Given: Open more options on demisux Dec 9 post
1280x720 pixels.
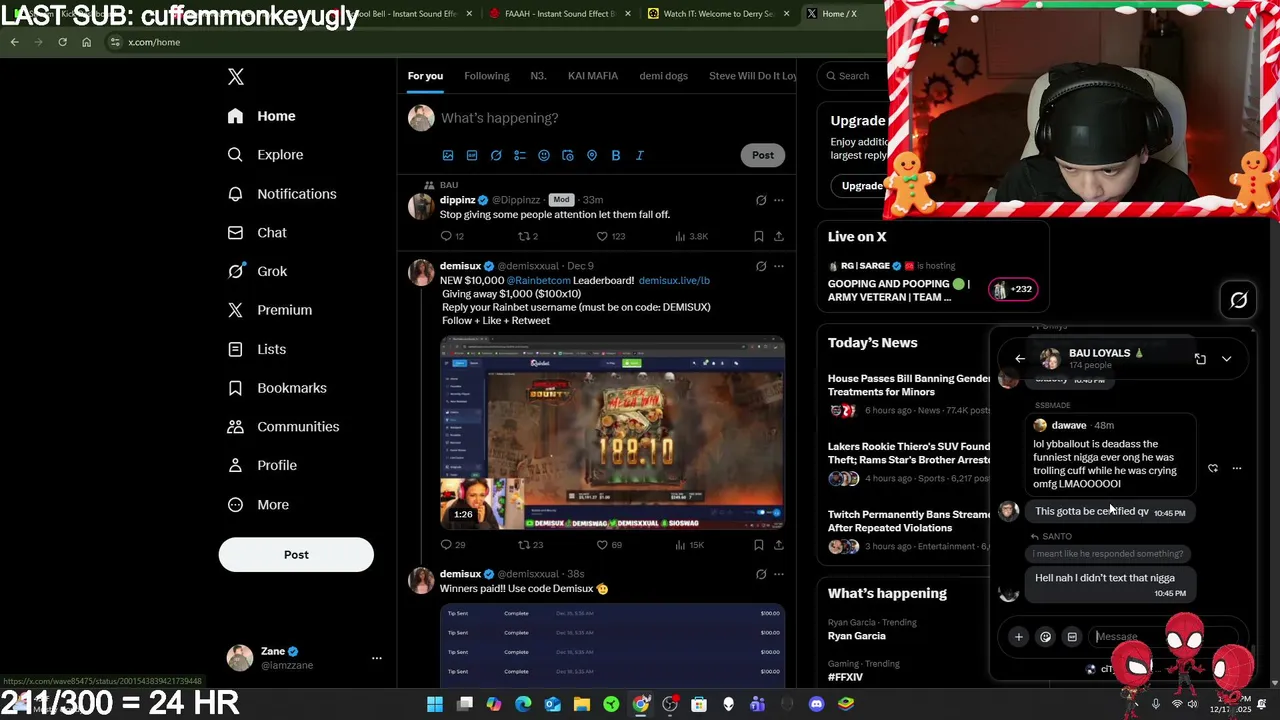Looking at the screenshot, I should (779, 266).
